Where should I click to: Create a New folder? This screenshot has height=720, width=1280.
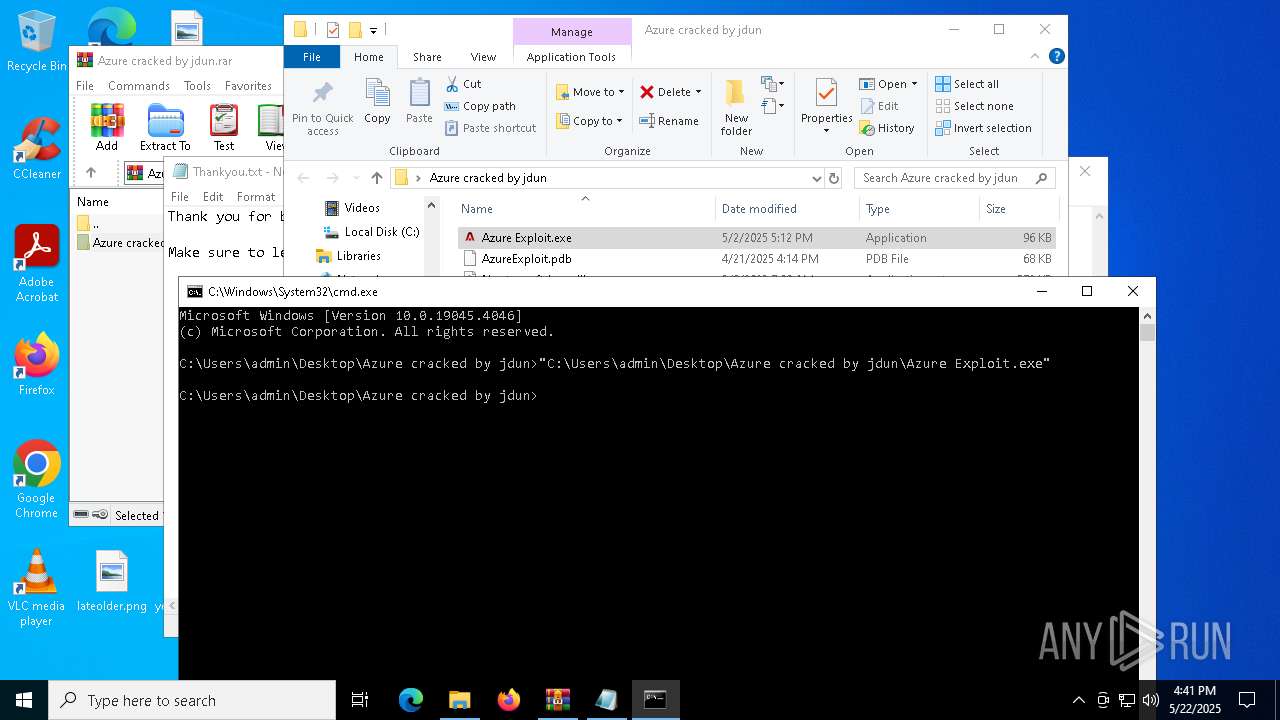(736, 107)
